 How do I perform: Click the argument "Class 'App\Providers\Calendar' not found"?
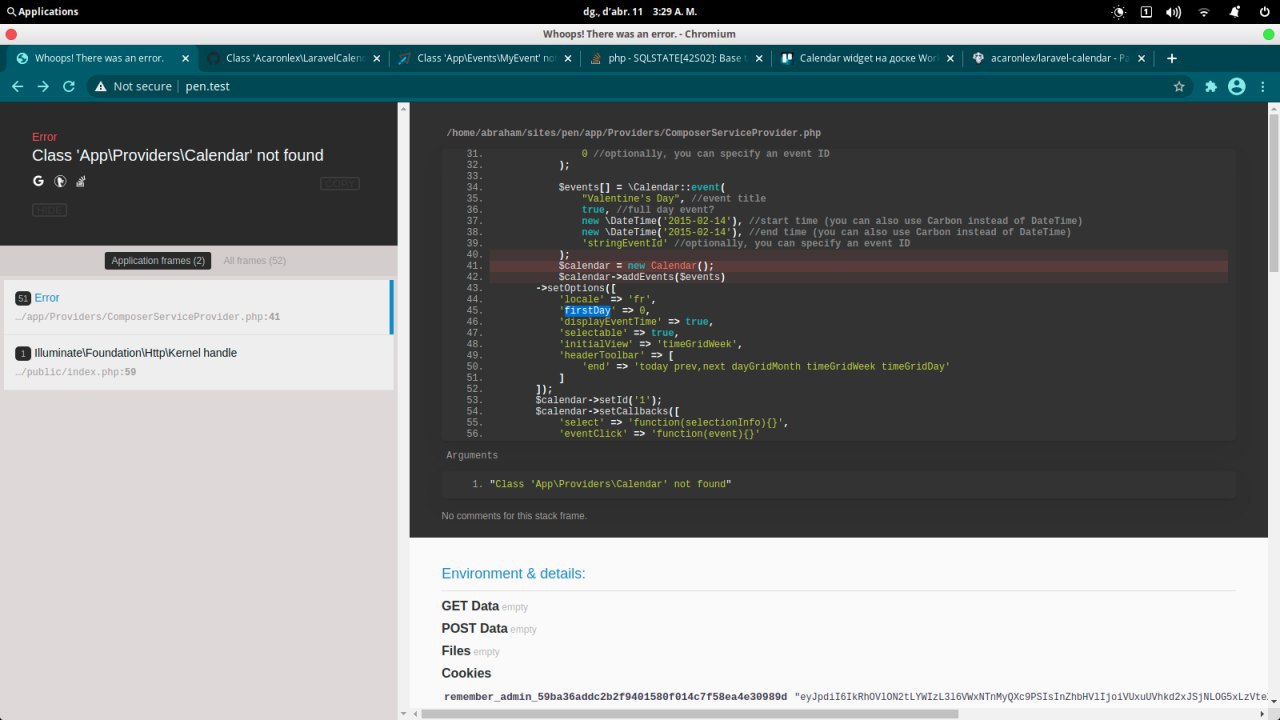point(610,484)
